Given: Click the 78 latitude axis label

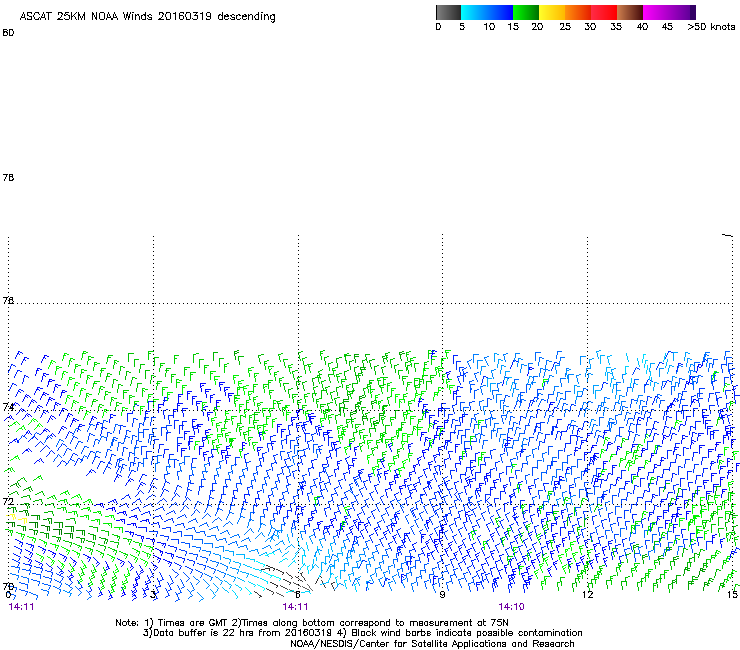Looking at the screenshot, I should 8,177.
